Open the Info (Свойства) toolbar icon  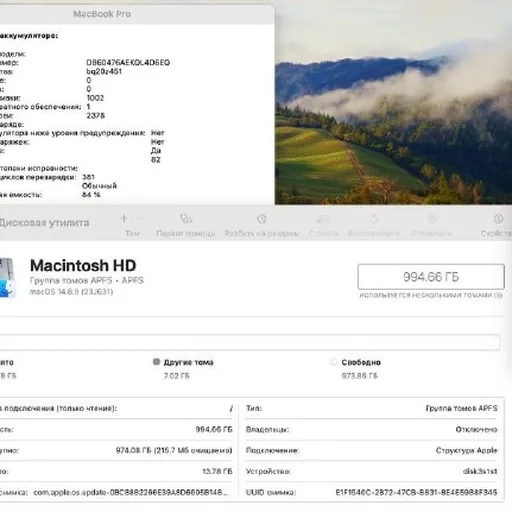[x=498, y=219]
